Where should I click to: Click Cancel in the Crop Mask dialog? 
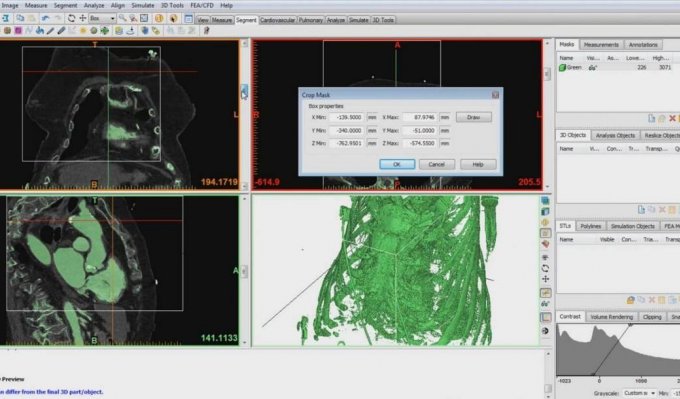(436, 164)
